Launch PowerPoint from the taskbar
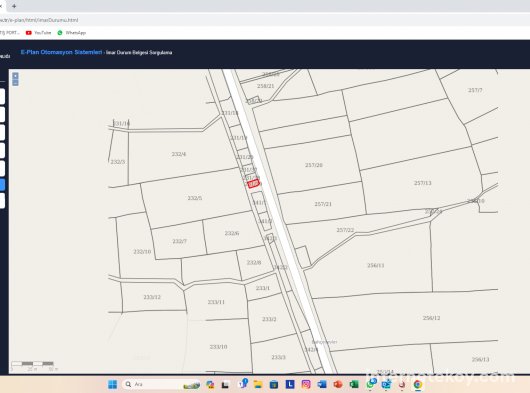Viewport: 530px width, 393px height. [x=338, y=384]
